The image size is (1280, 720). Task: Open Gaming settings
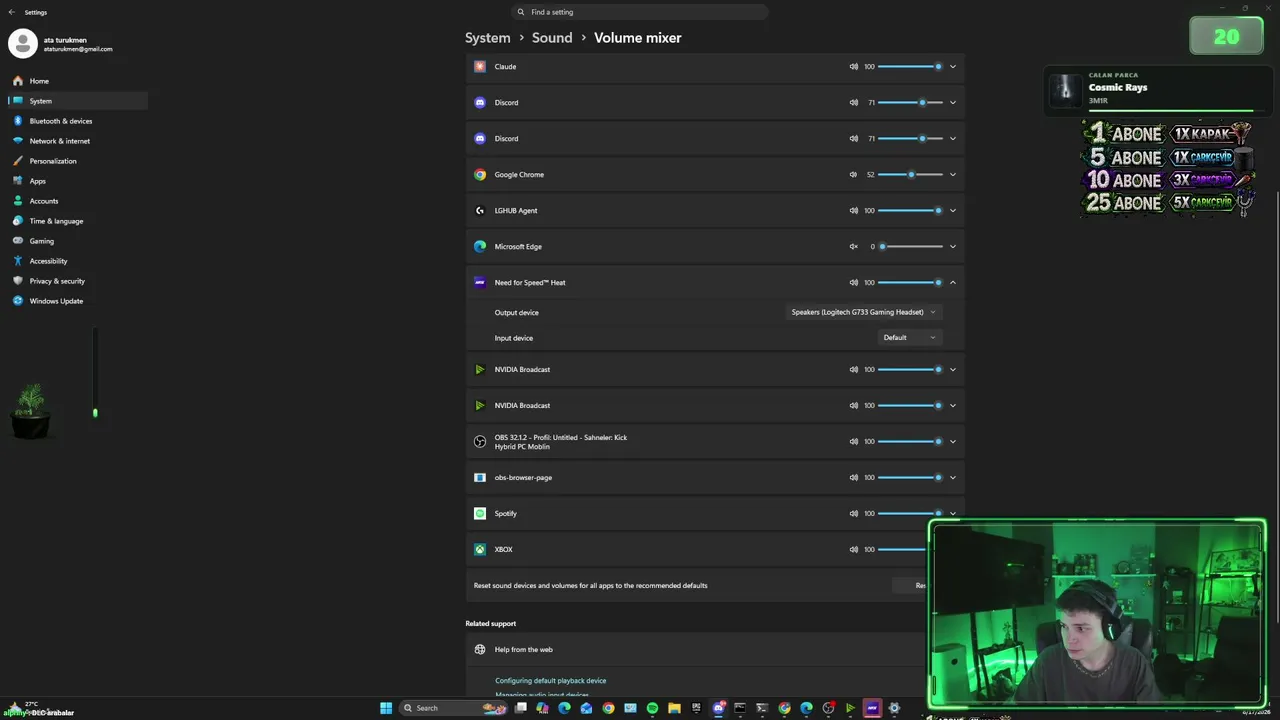tap(78, 241)
